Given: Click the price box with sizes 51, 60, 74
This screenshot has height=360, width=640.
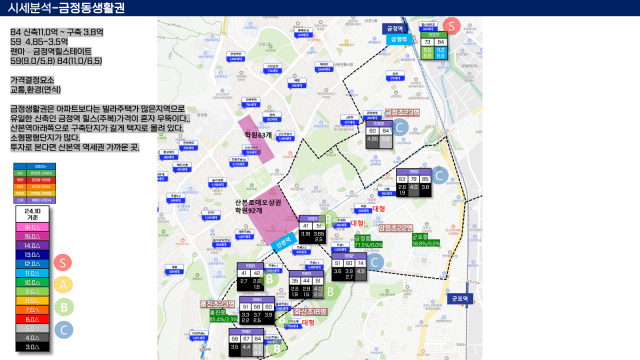Looking at the screenshot, I should click(x=349, y=267).
